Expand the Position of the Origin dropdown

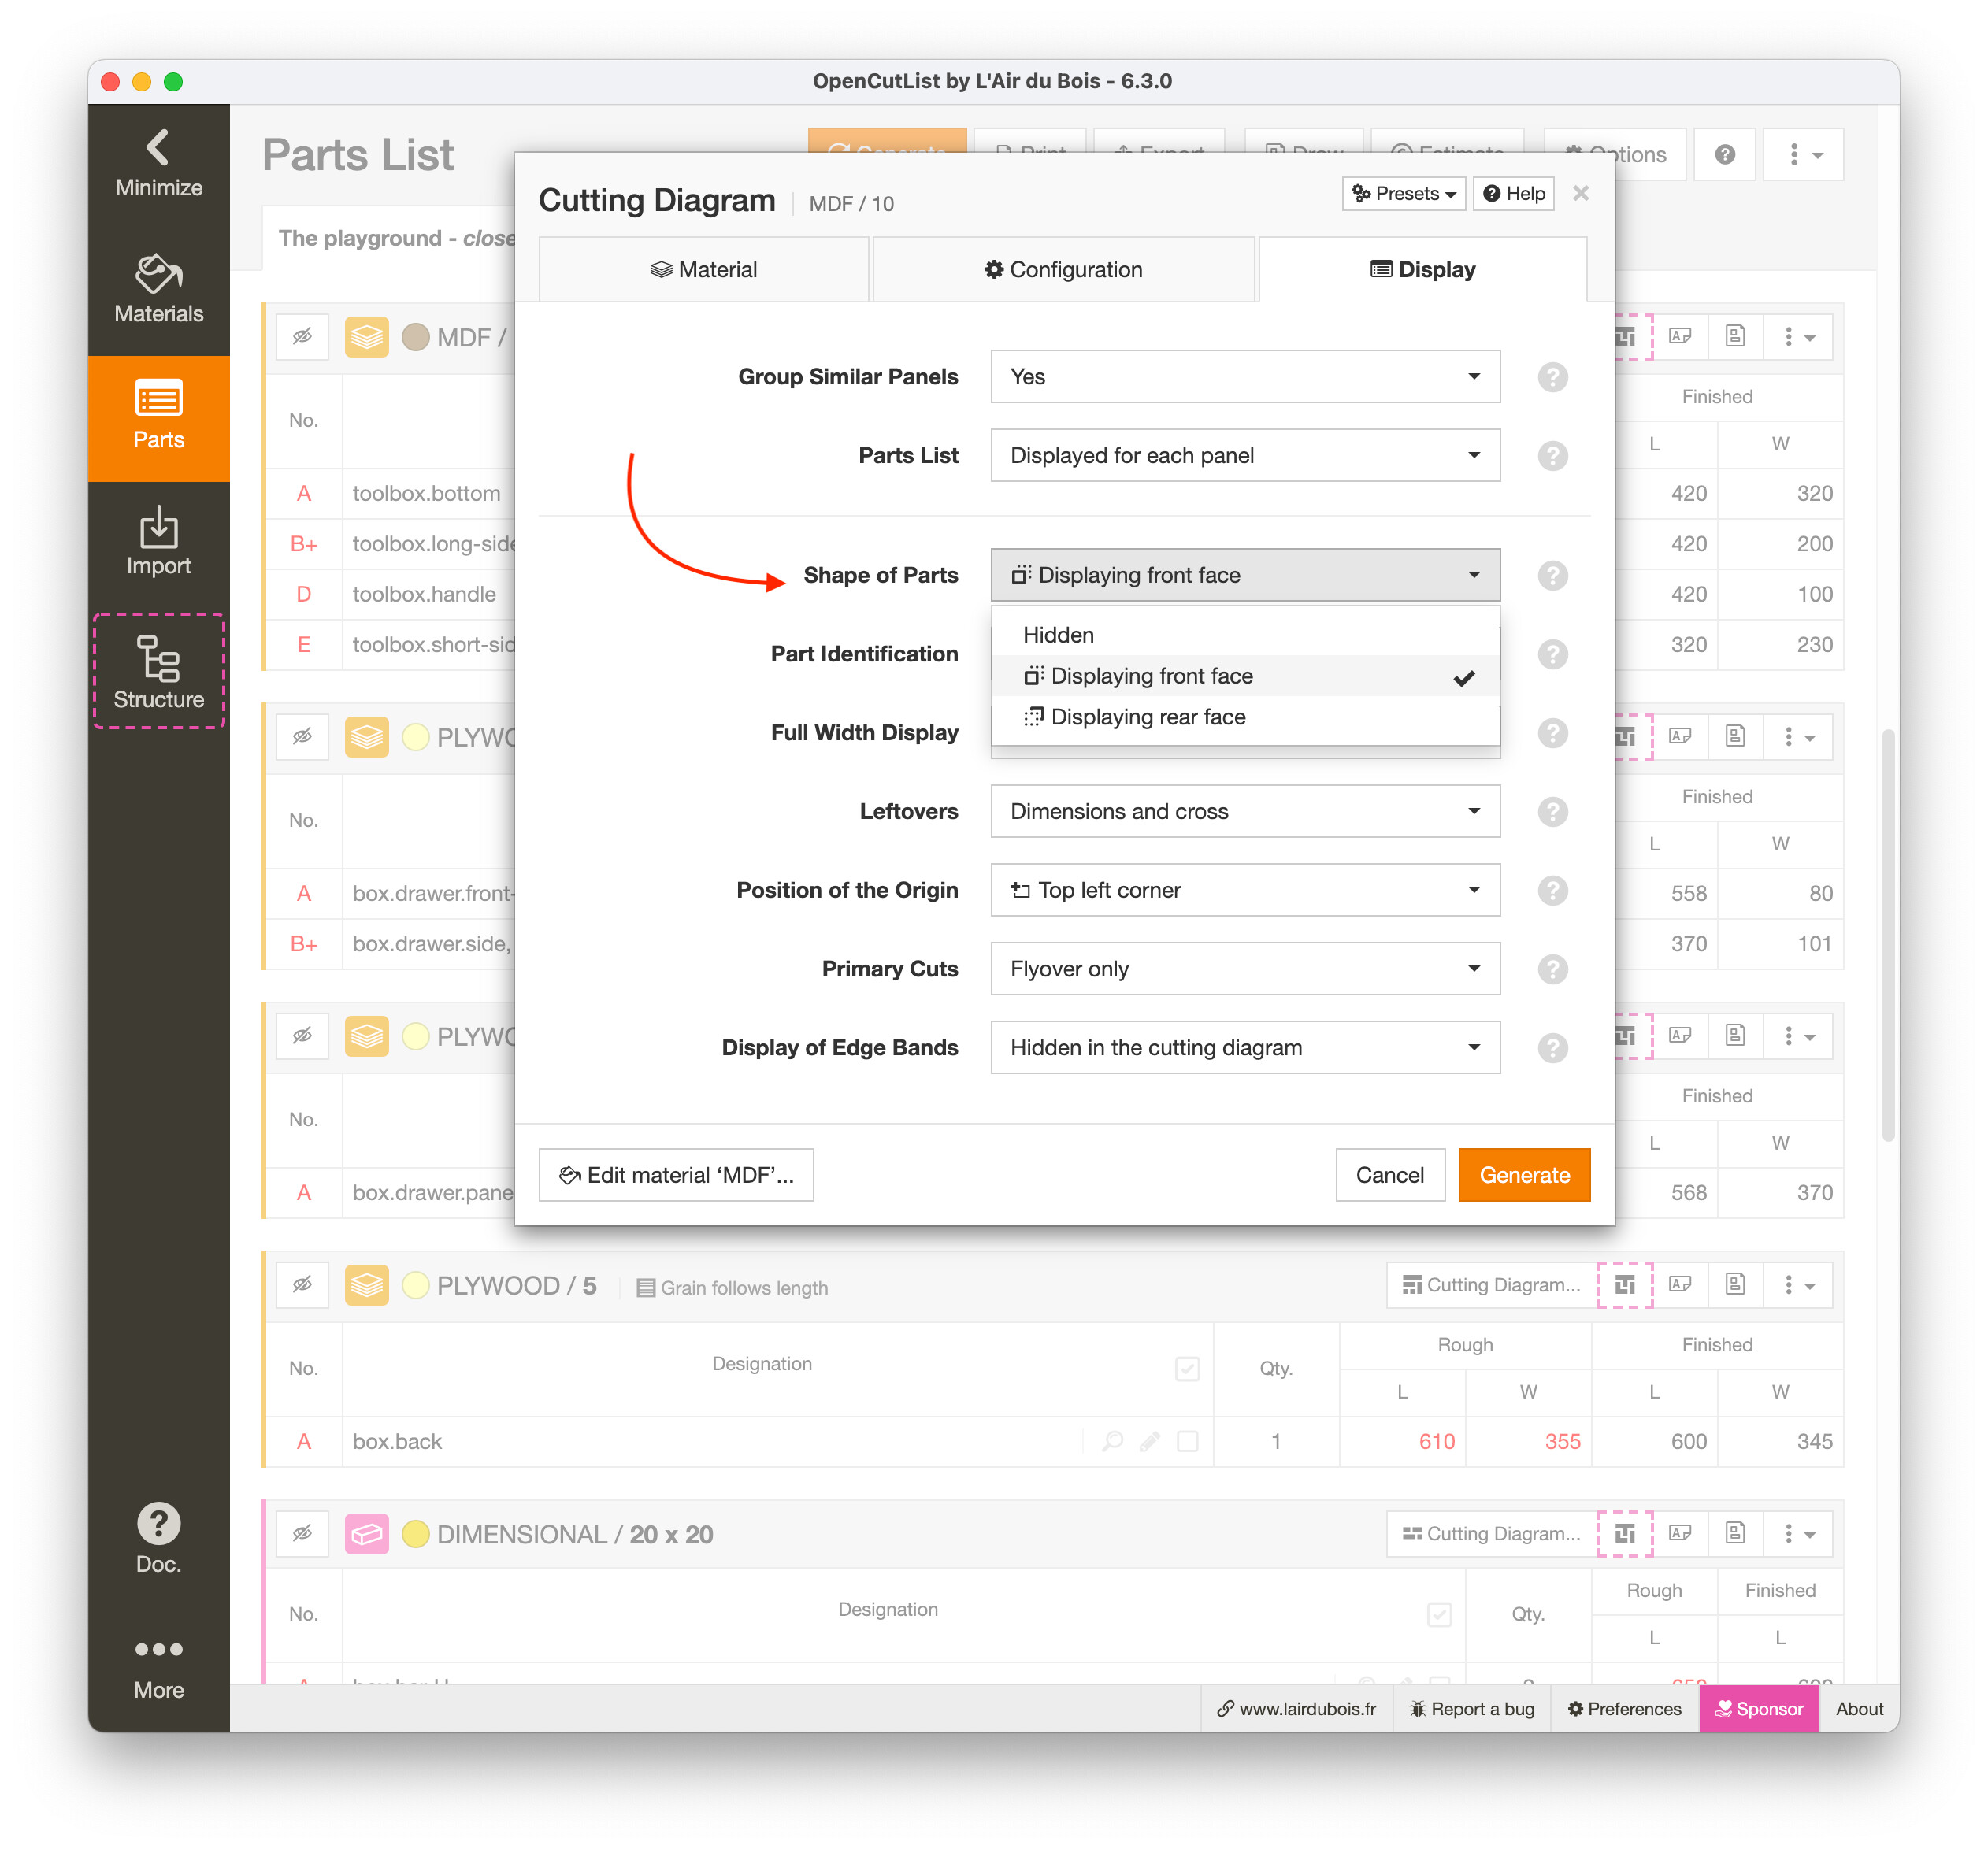(1244, 890)
